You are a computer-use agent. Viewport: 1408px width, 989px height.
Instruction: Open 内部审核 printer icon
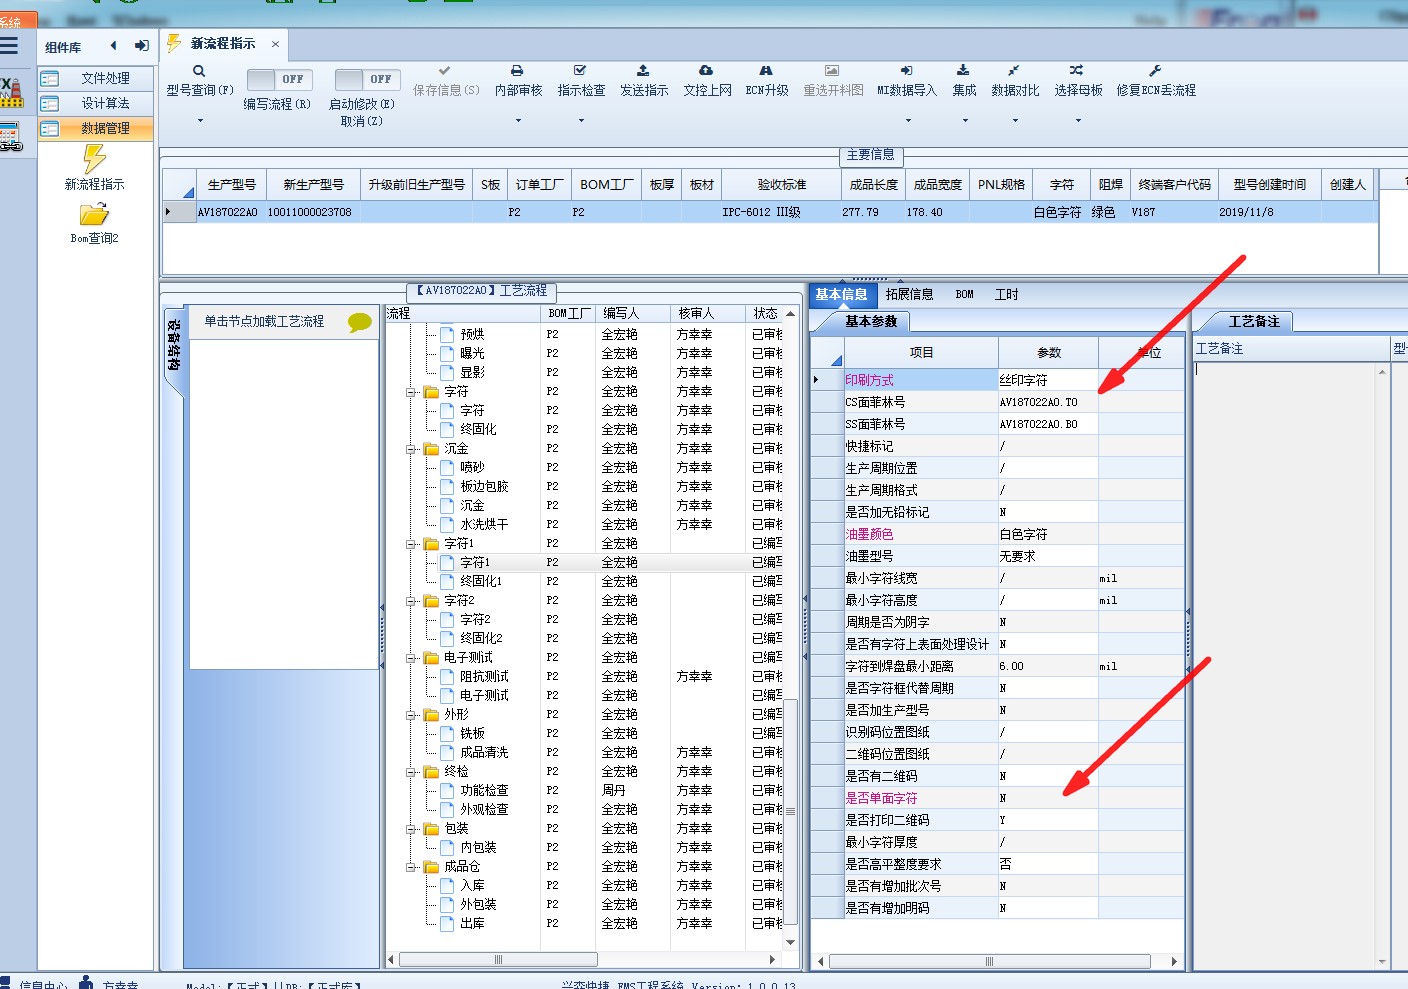click(x=517, y=71)
